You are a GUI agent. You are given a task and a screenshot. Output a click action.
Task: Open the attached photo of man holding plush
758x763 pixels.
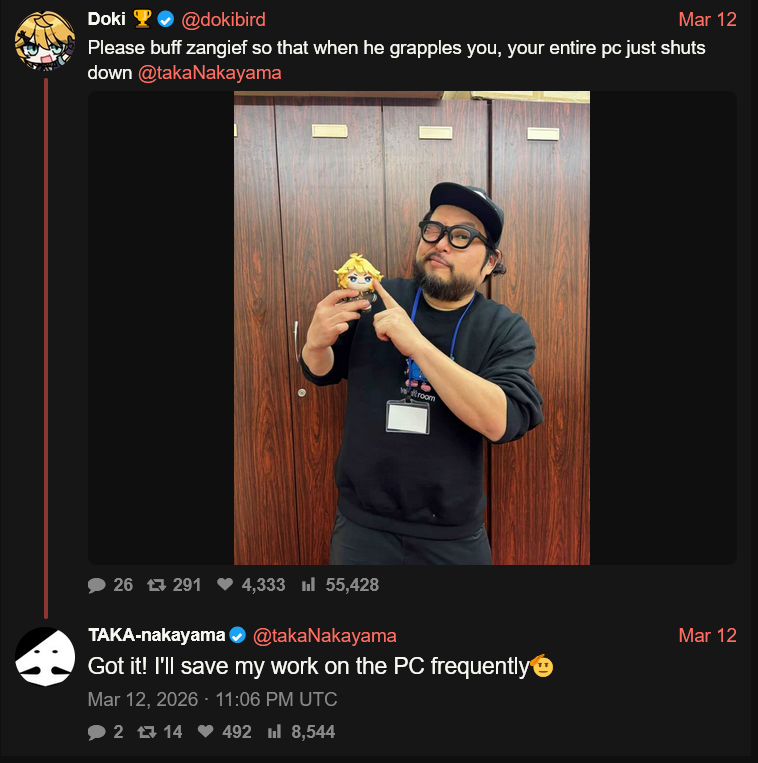(x=412, y=328)
